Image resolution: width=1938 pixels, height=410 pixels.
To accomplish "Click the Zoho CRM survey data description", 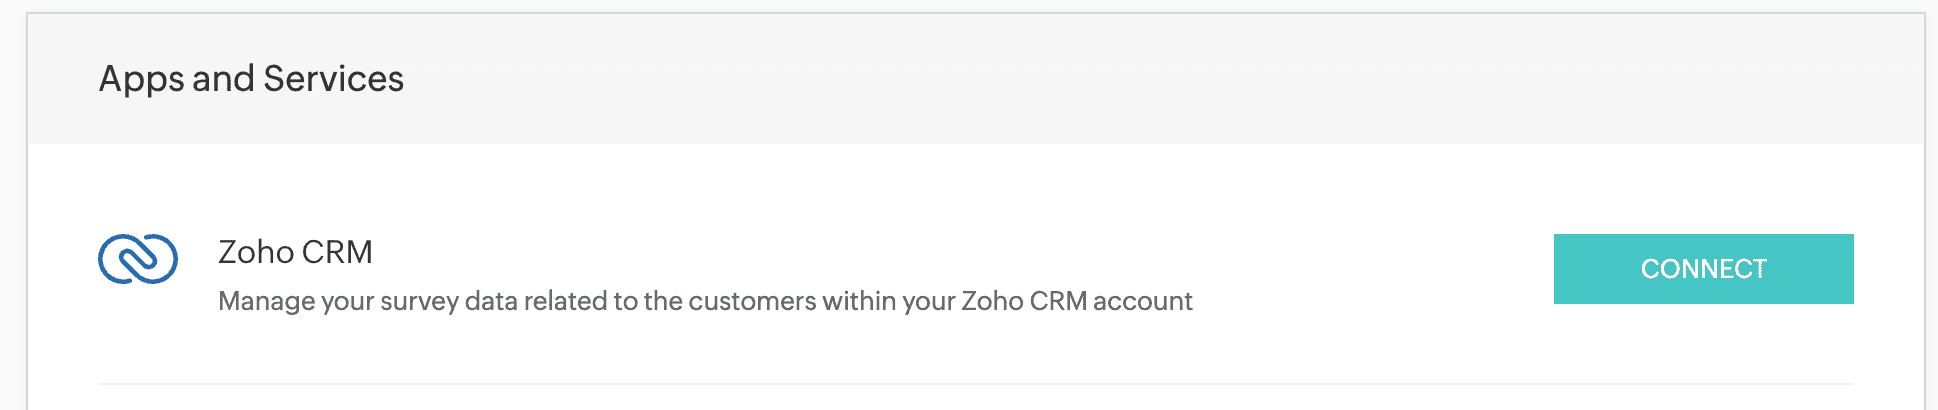I will (705, 301).
